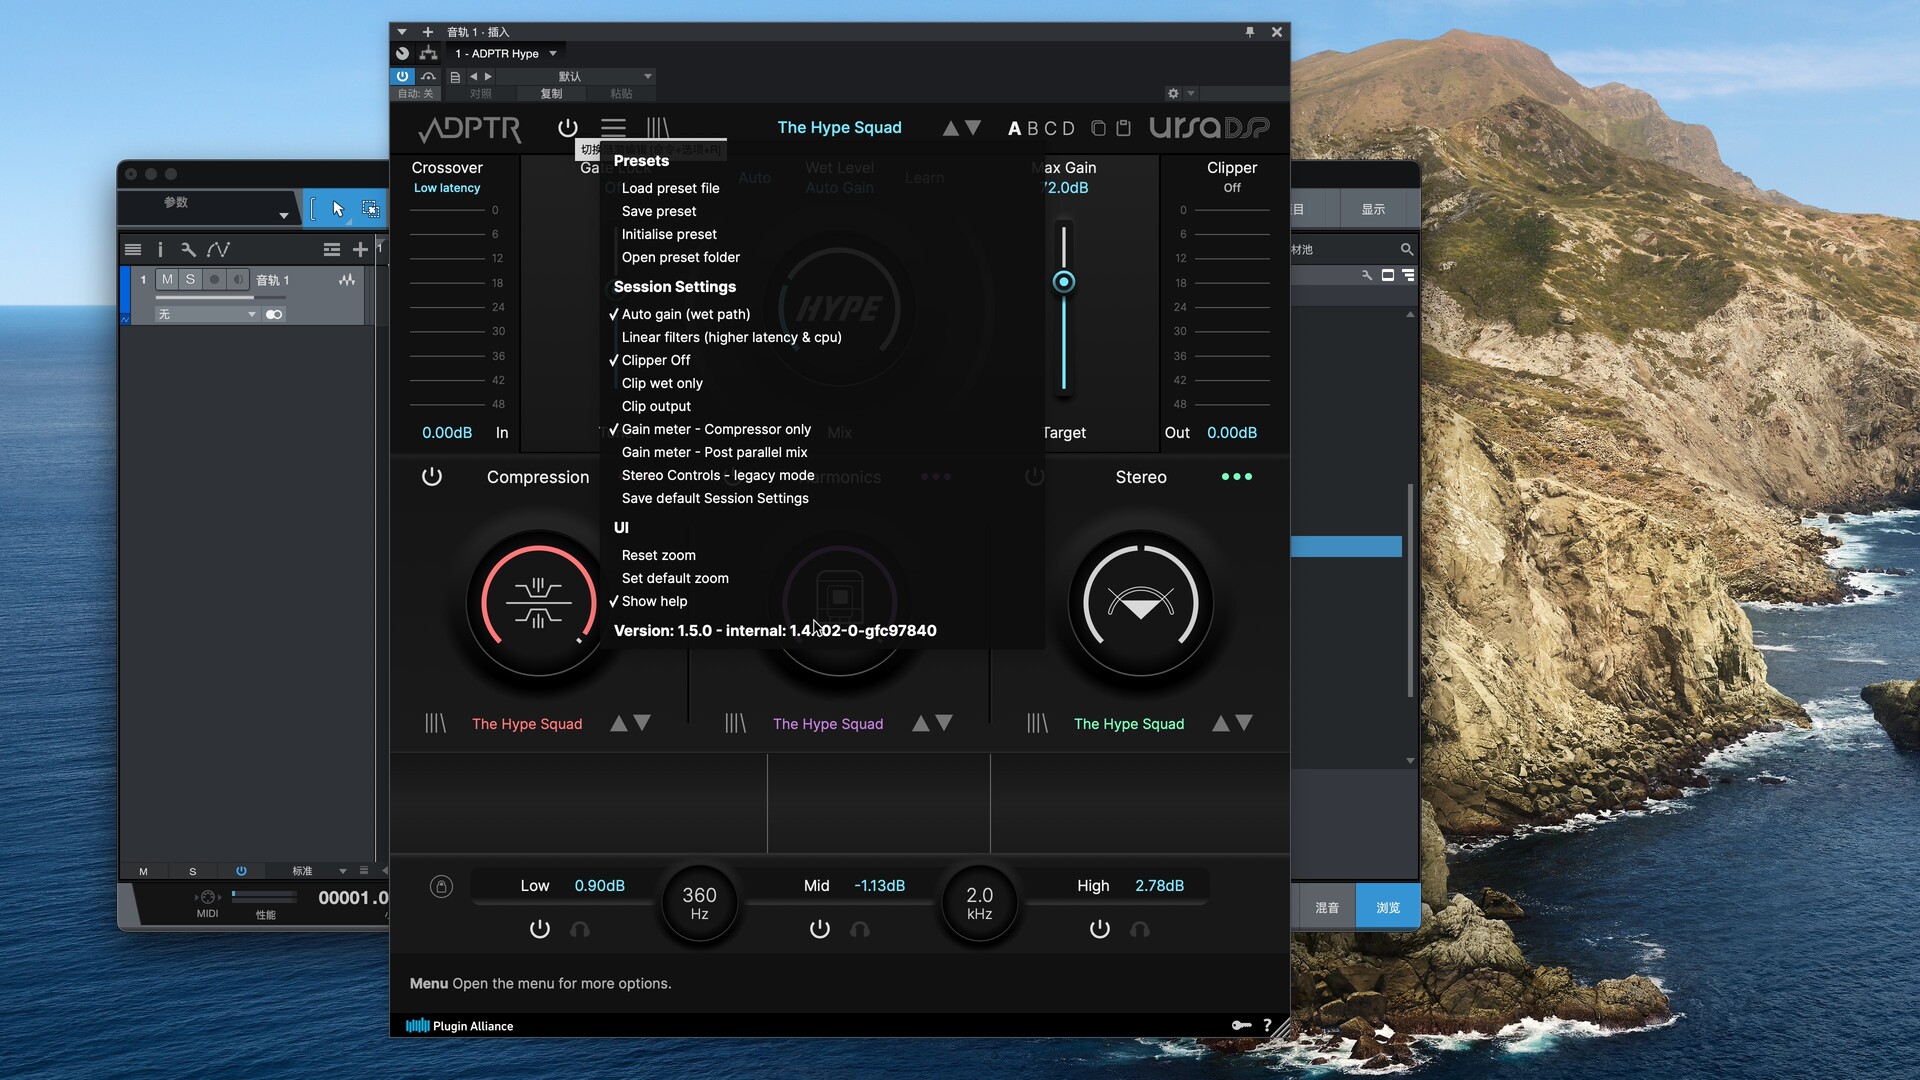Choose Reset zoom

click(659, 555)
